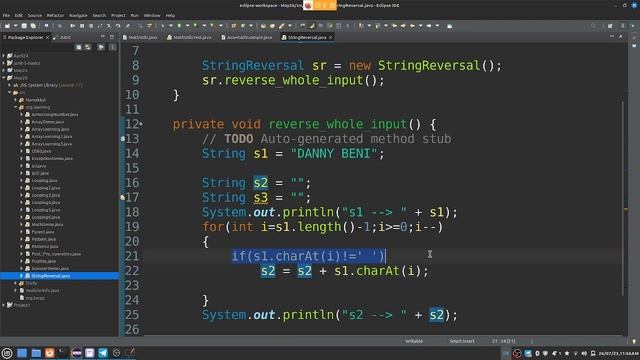The height and width of the screenshot is (360, 640).
Task: Click the Search flashlight toolbar icon
Action: click(x=282, y=26)
